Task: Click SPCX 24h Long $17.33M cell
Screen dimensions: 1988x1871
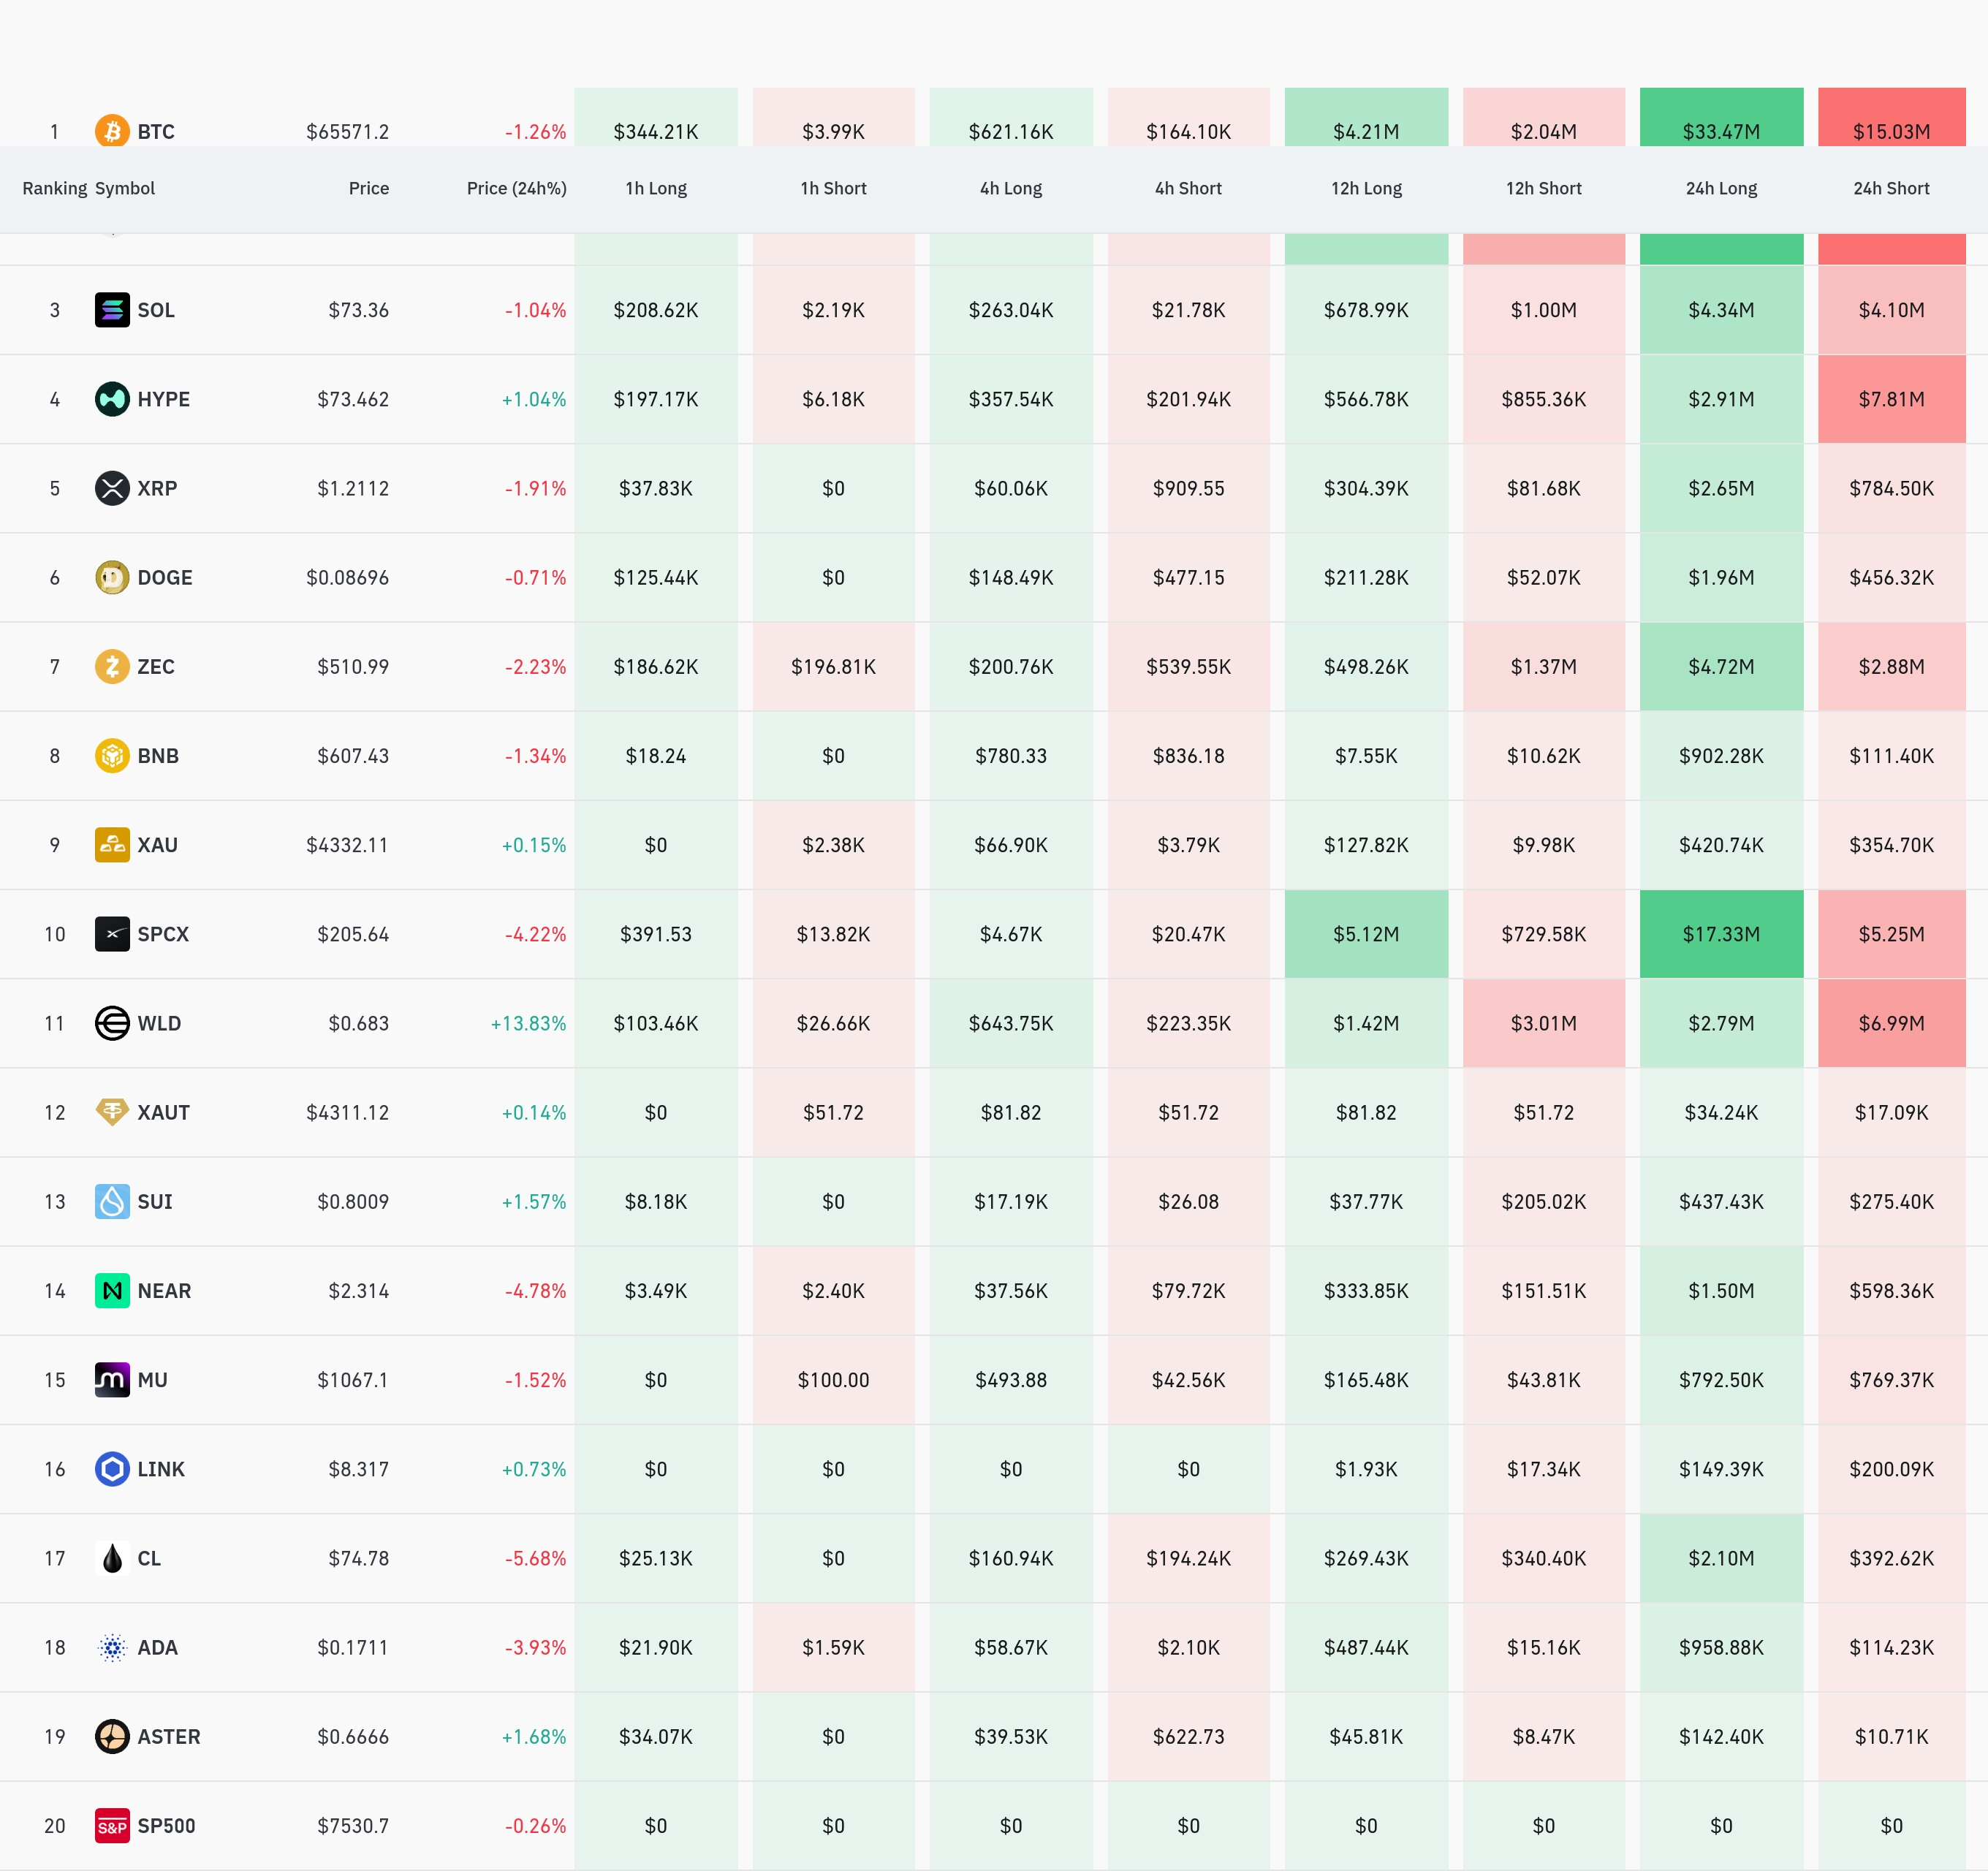Action: click(1721, 934)
